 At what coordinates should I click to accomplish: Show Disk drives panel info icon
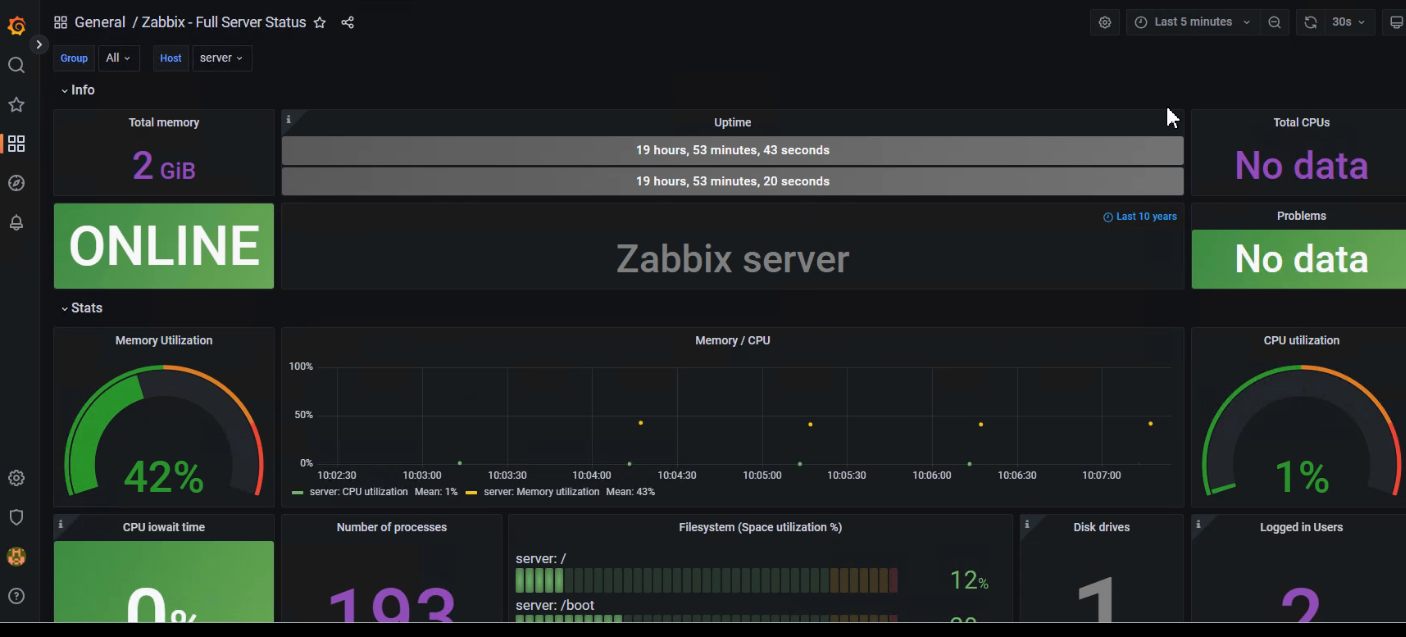(x=1027, y=524)
